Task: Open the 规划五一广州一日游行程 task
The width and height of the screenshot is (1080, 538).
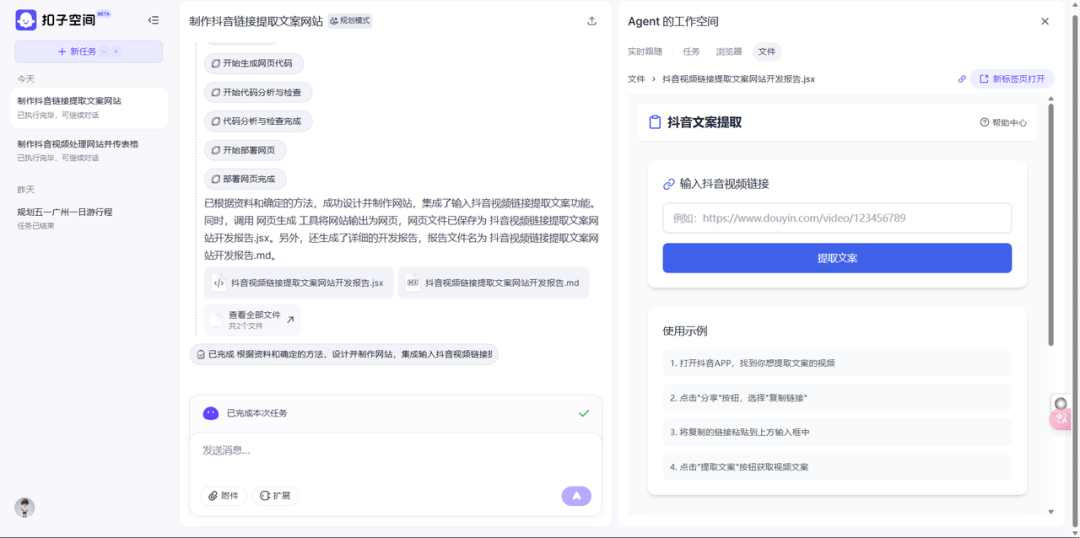Action: 89,218
